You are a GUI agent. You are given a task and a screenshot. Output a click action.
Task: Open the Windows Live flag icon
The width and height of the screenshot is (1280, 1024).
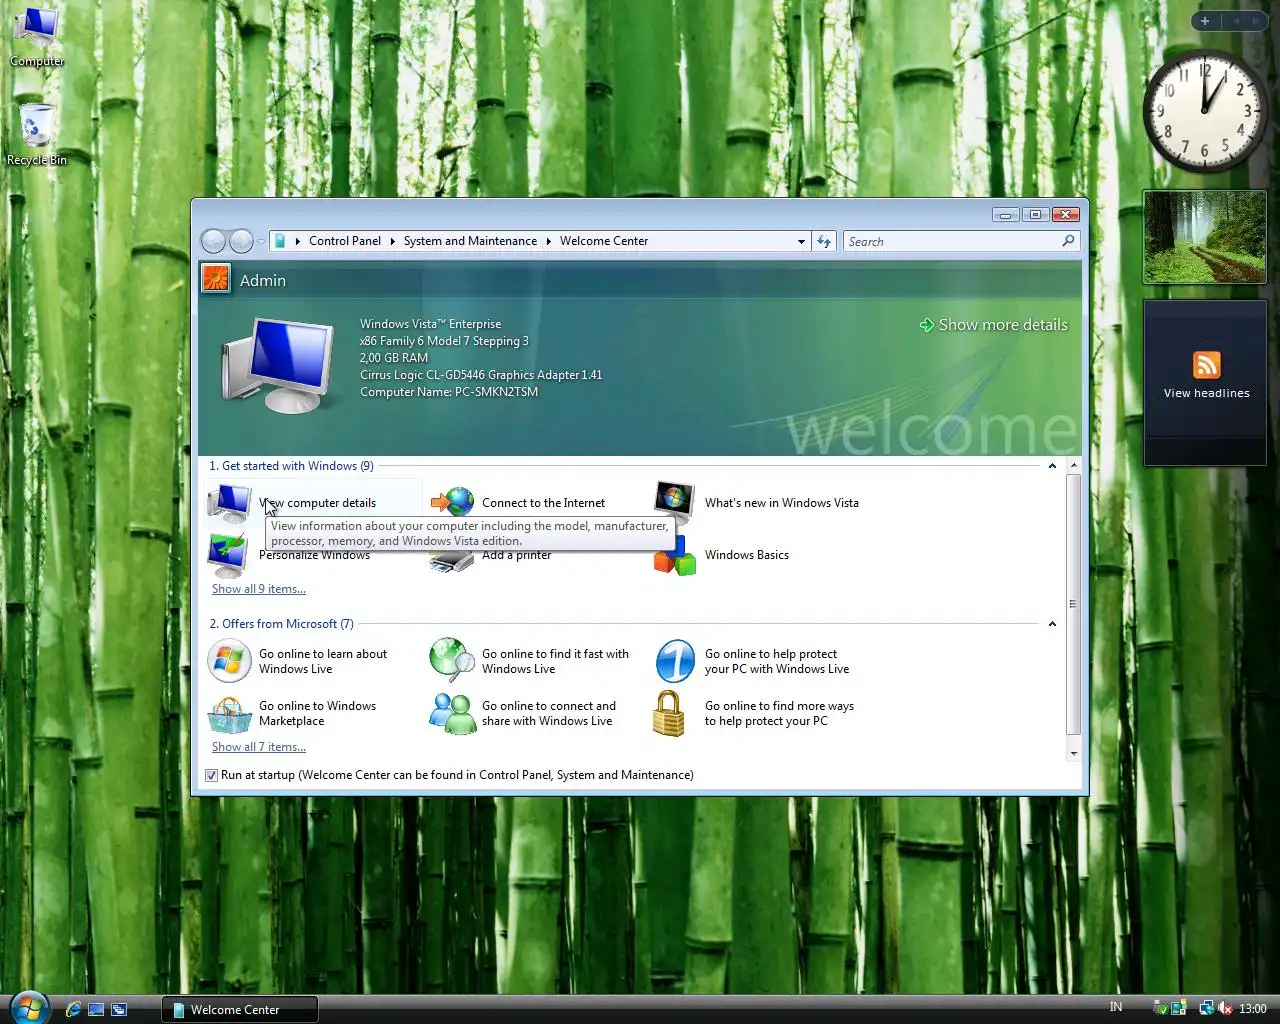pyautogui.click(x=228, y=661)
